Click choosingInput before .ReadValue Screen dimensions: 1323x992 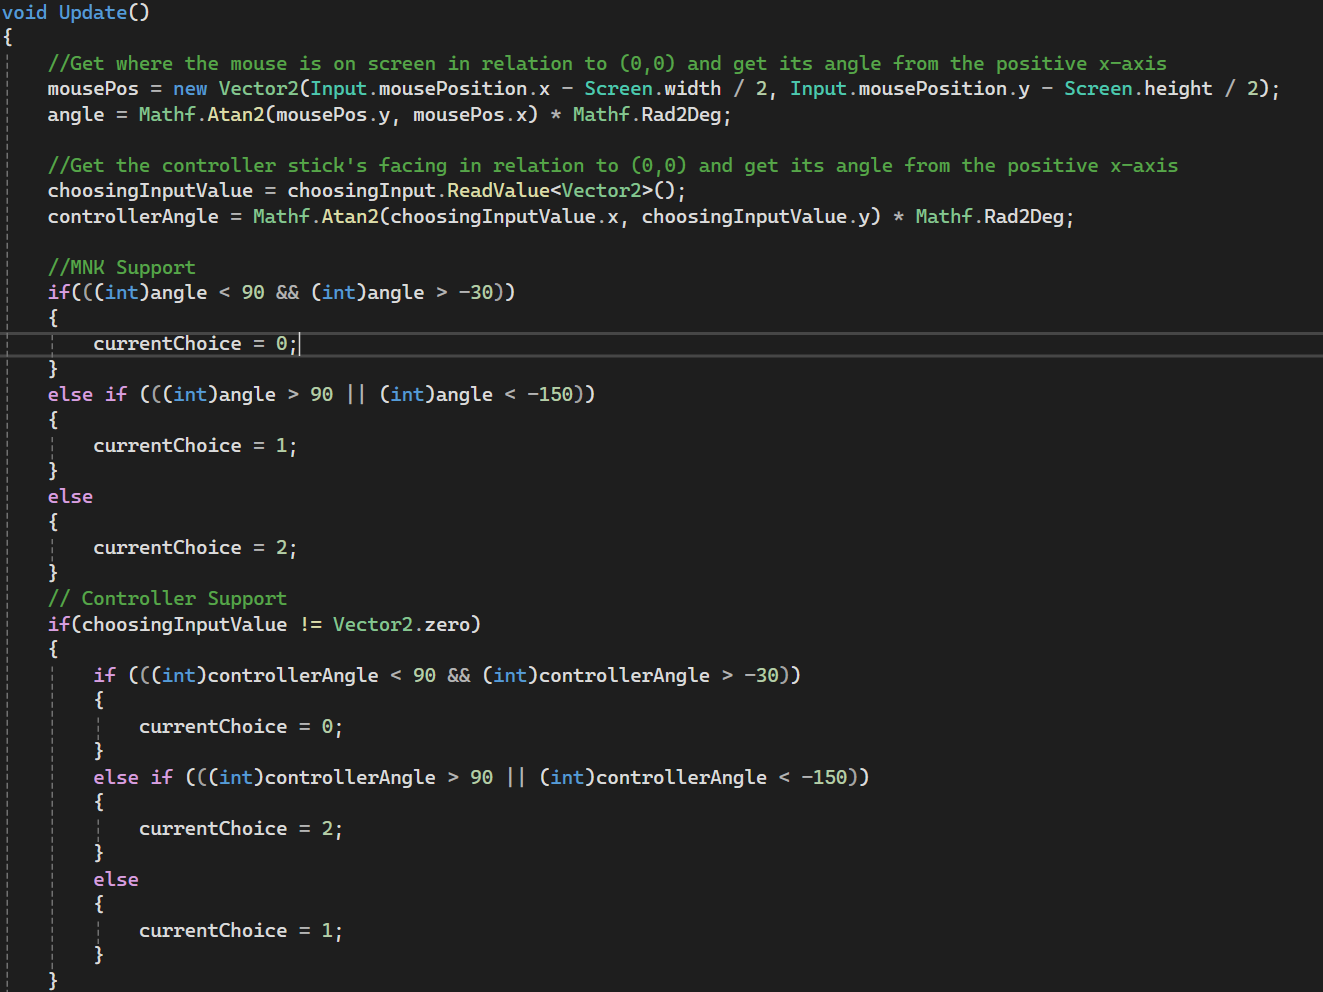[361, 191]
